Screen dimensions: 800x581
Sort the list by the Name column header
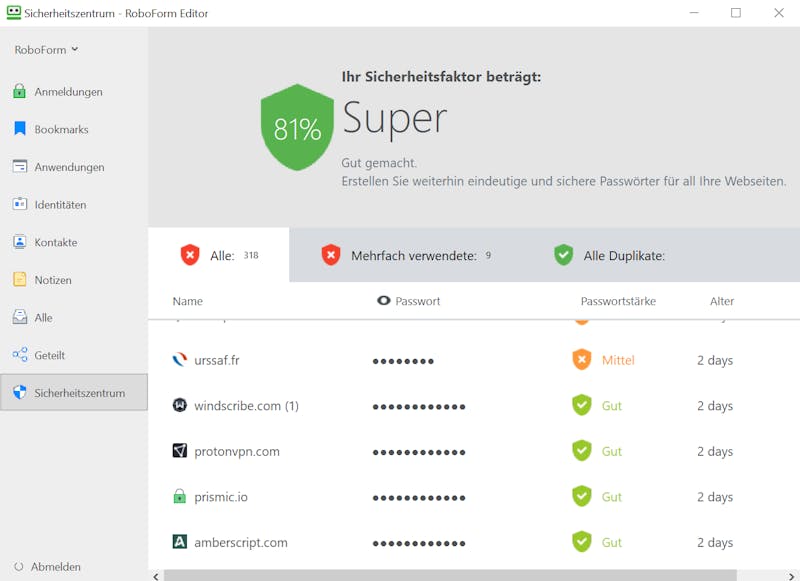click(x=187, y=301)
